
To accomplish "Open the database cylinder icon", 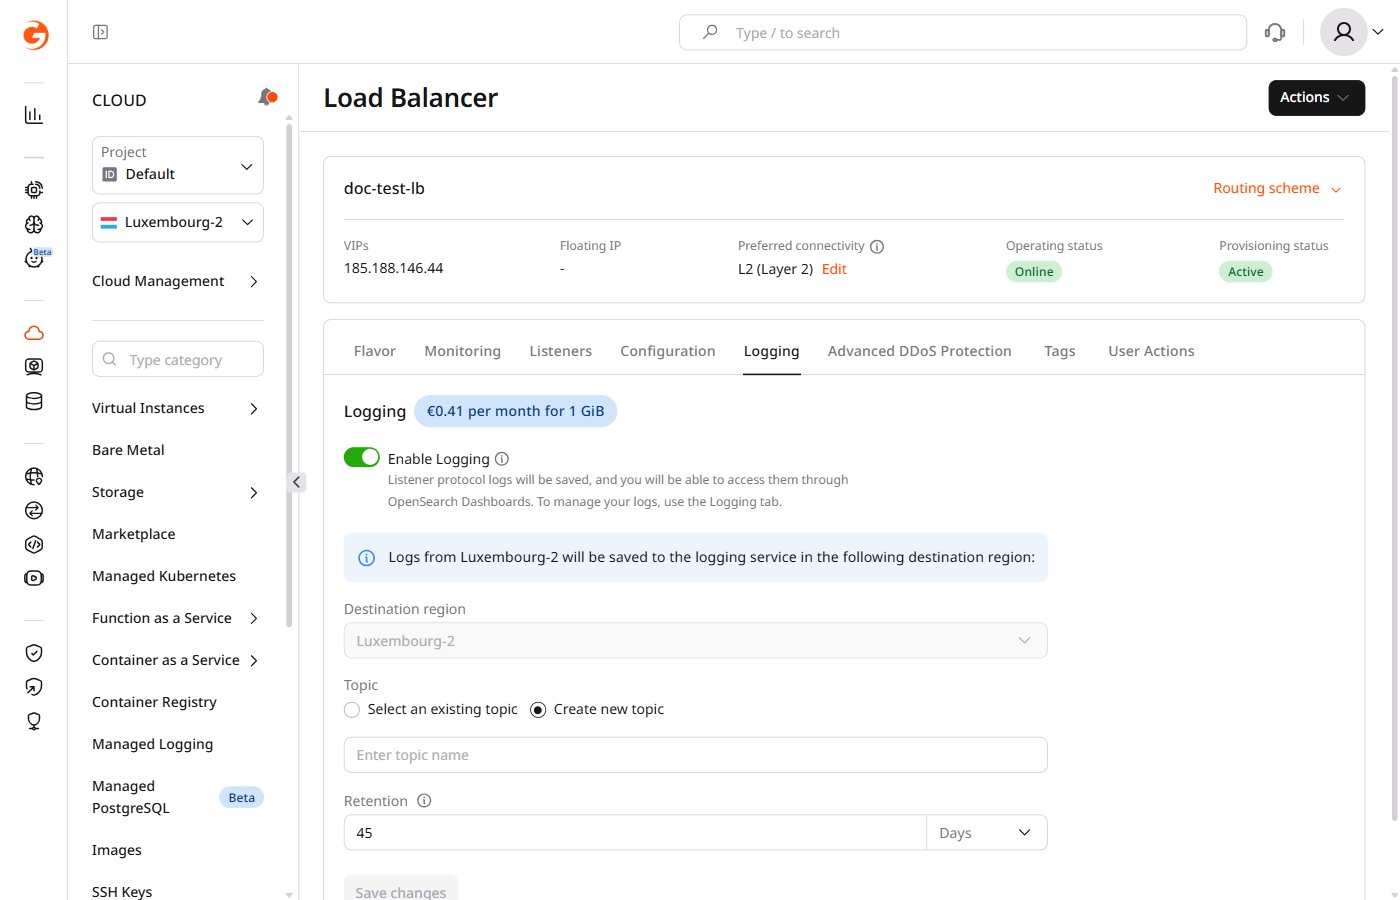I will point(34,402).
